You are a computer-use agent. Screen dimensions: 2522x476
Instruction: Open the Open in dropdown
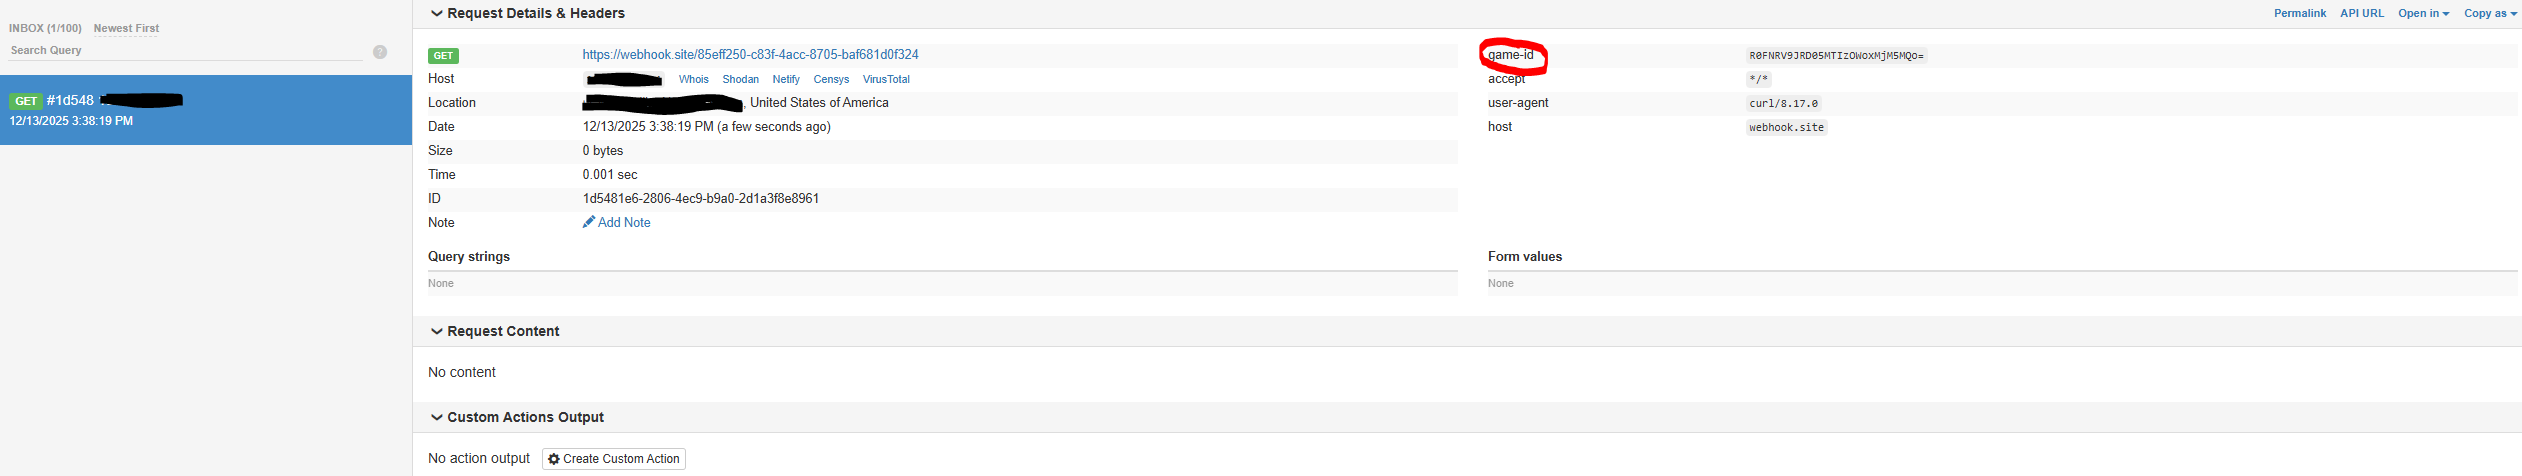[2423, 13]
